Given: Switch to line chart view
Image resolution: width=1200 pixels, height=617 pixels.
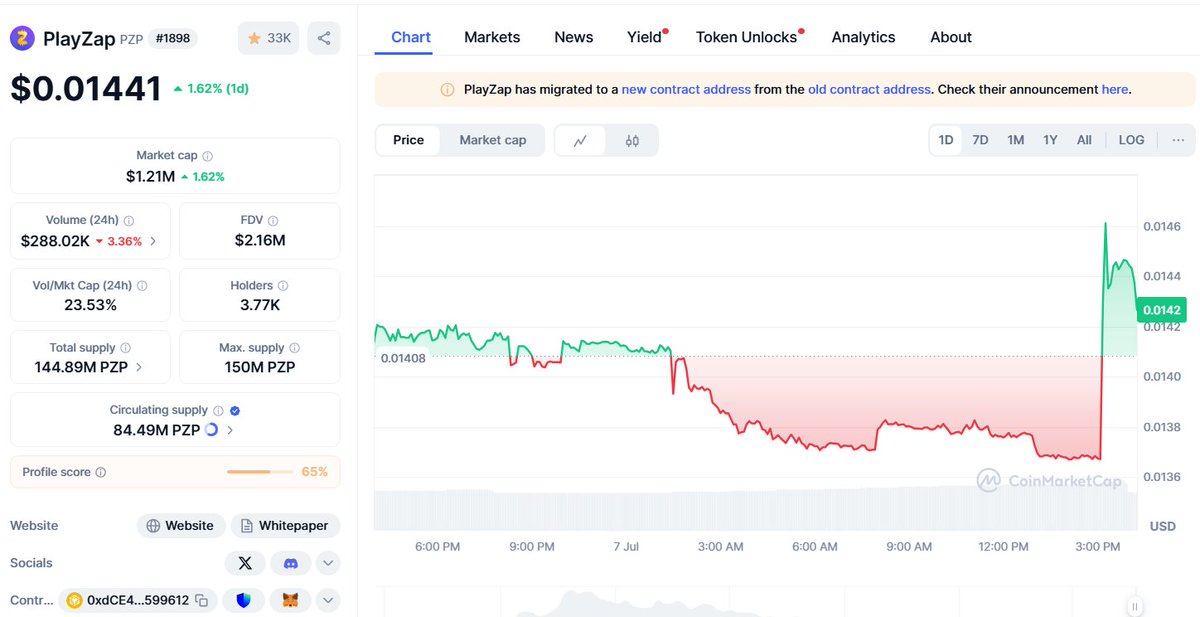Looking at the screenshot, I should point(581,140).
